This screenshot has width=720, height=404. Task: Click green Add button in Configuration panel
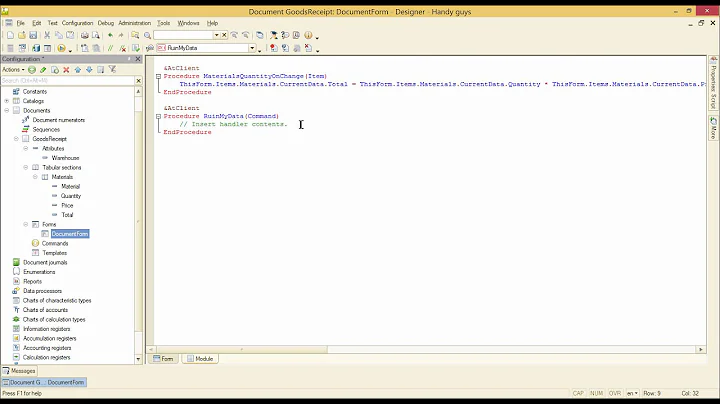[x=32, y=70]
